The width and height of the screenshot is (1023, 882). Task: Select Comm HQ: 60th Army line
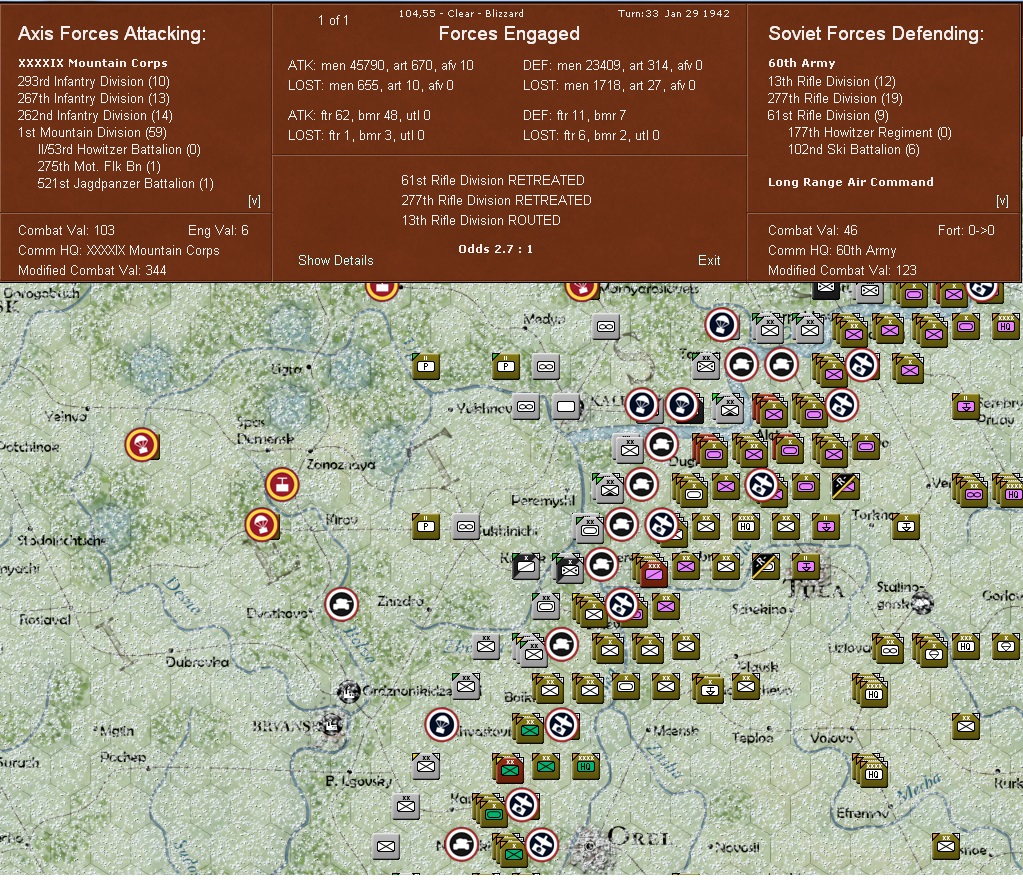click(x=832, y=251)
